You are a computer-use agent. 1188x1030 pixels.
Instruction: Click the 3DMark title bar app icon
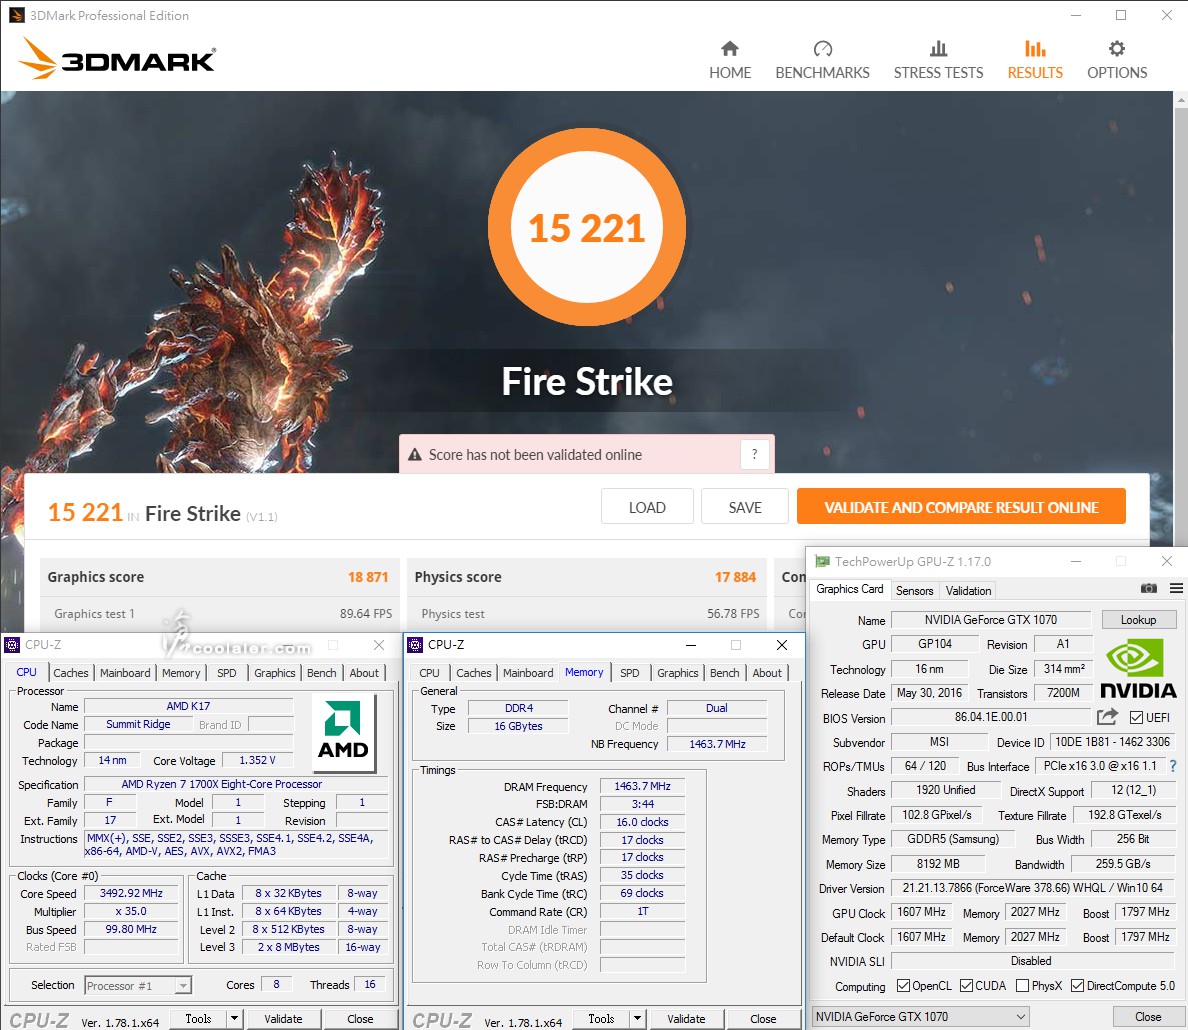(x=16, y=15)
